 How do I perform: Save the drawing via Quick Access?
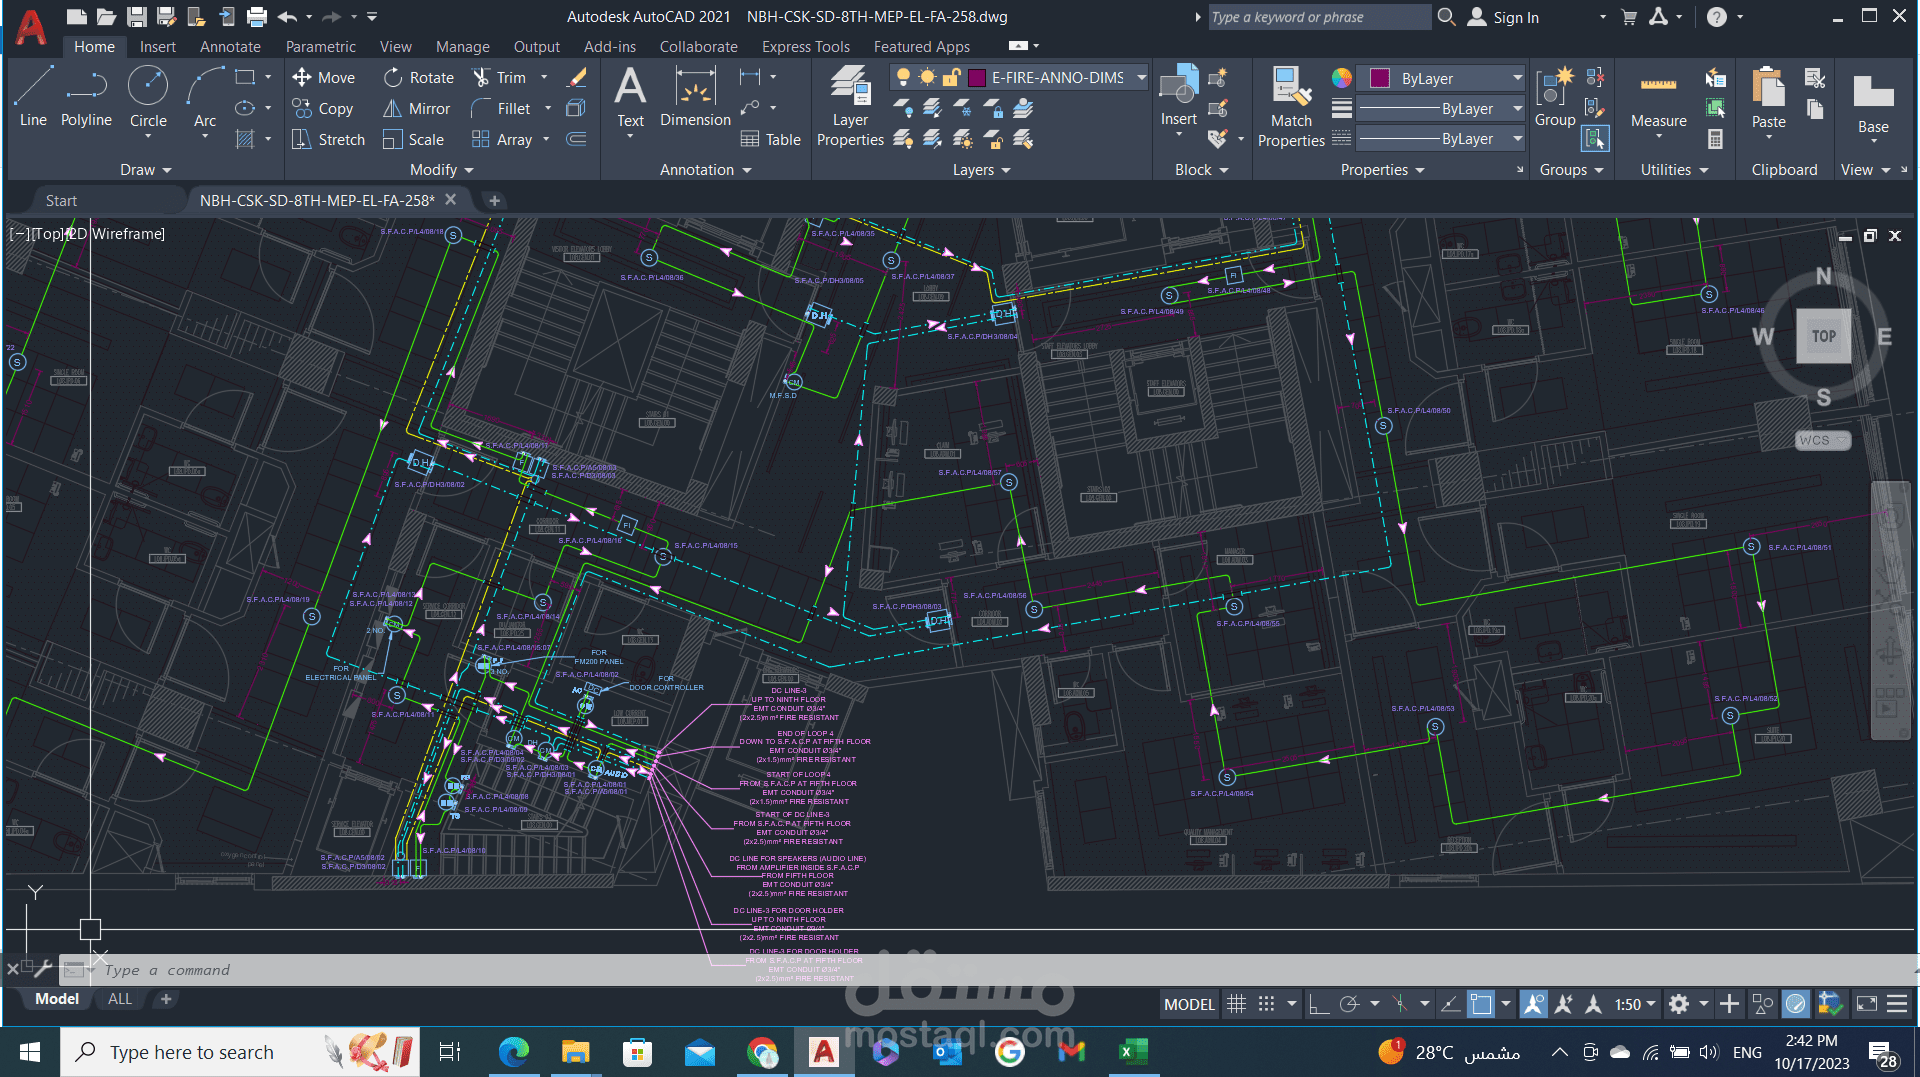(x=137, y=17)
